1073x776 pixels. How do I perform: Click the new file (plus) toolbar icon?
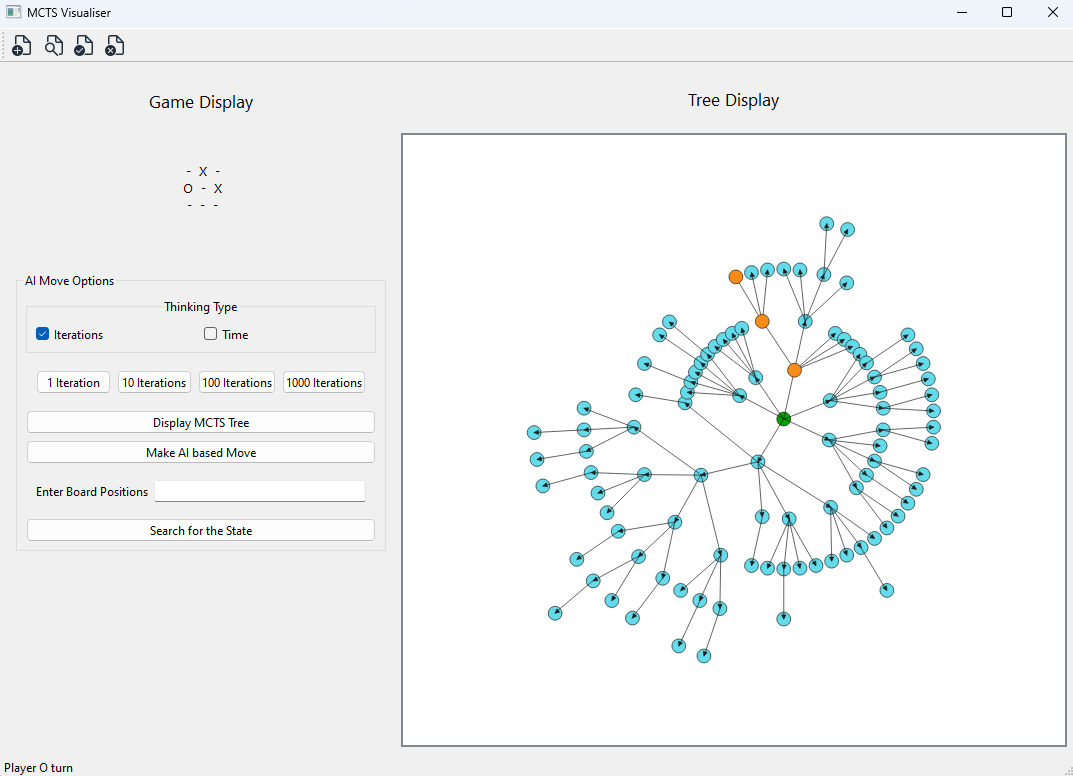click(x=21, y=45)
